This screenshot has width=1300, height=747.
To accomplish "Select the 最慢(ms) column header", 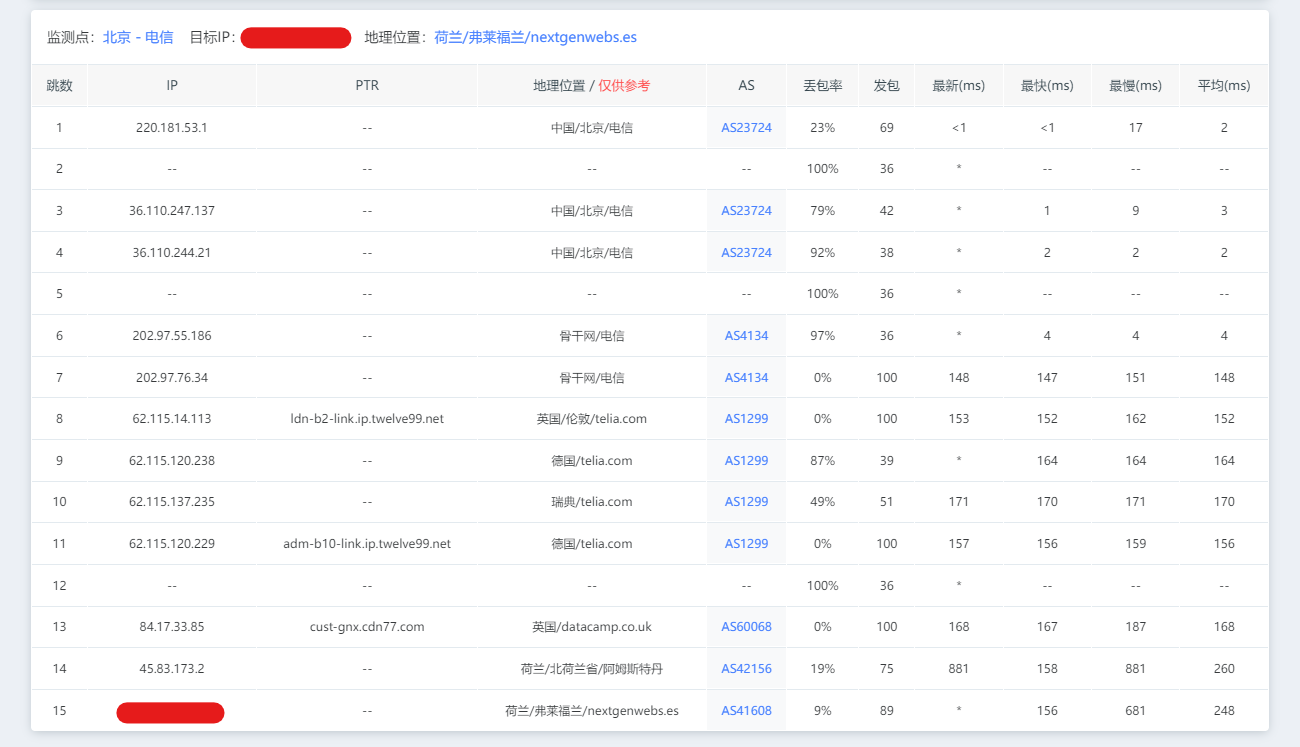I will click(x=1135, y=86).
